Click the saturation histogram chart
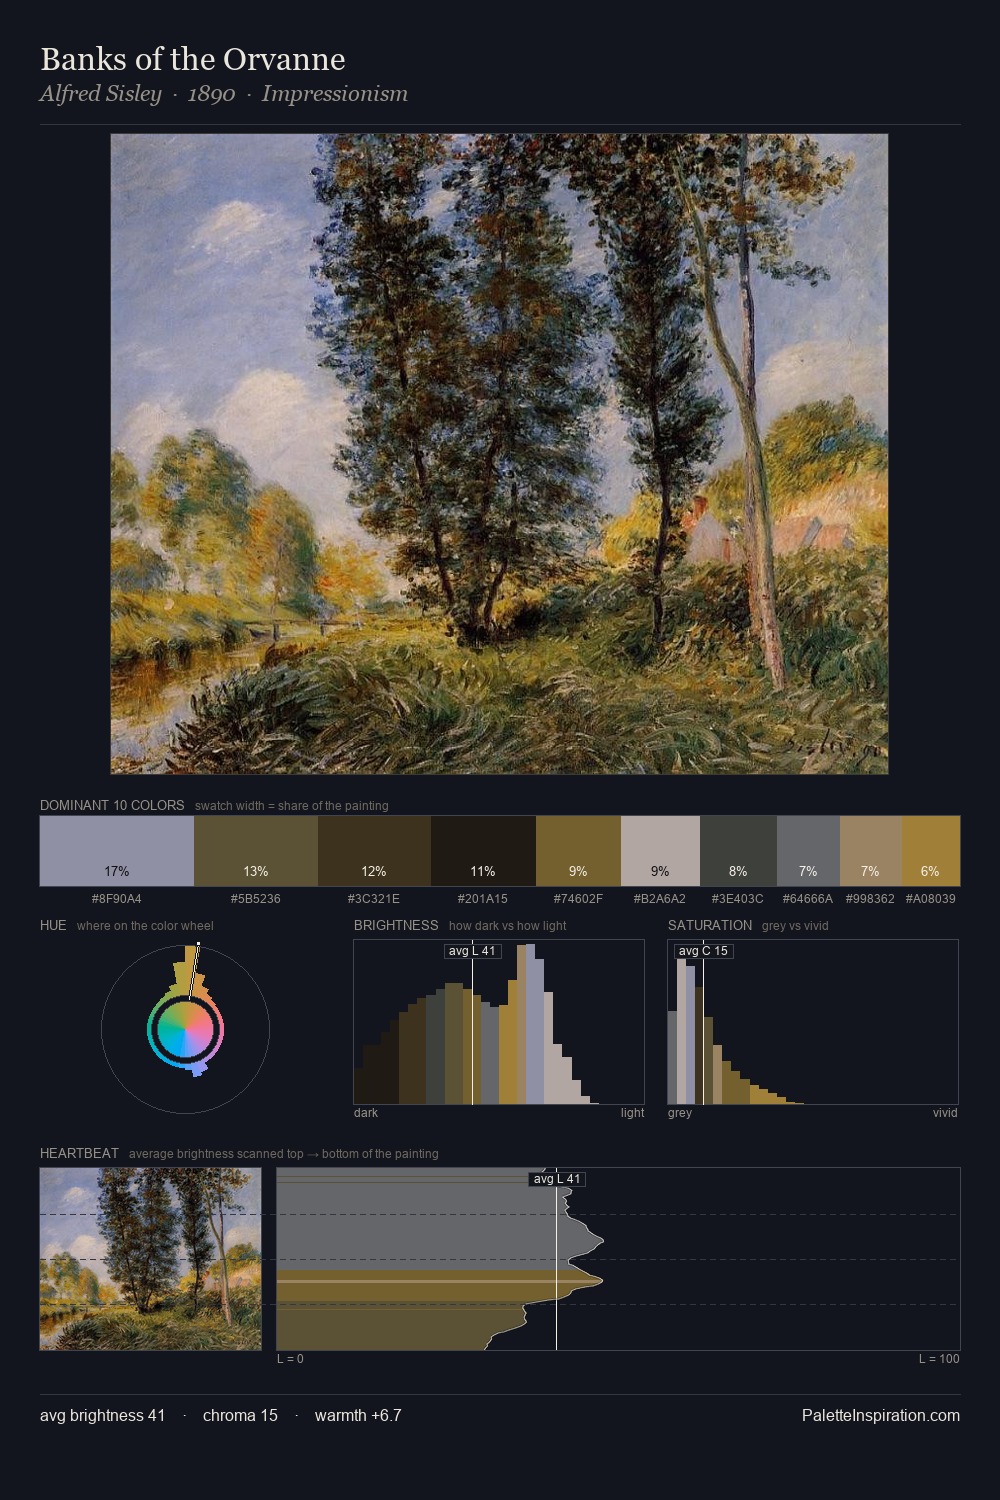Viewport: 1000px width, 1500px height. (x=813, y=1022)
